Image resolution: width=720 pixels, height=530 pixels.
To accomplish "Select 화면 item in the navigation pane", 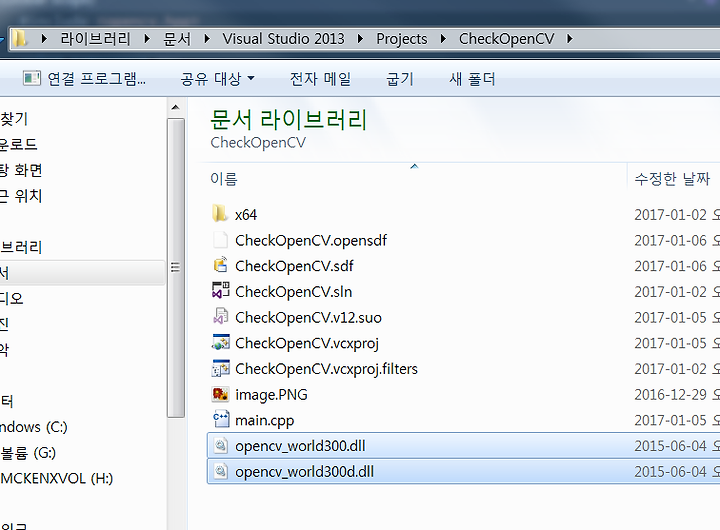I will click(x=21, y=170).
